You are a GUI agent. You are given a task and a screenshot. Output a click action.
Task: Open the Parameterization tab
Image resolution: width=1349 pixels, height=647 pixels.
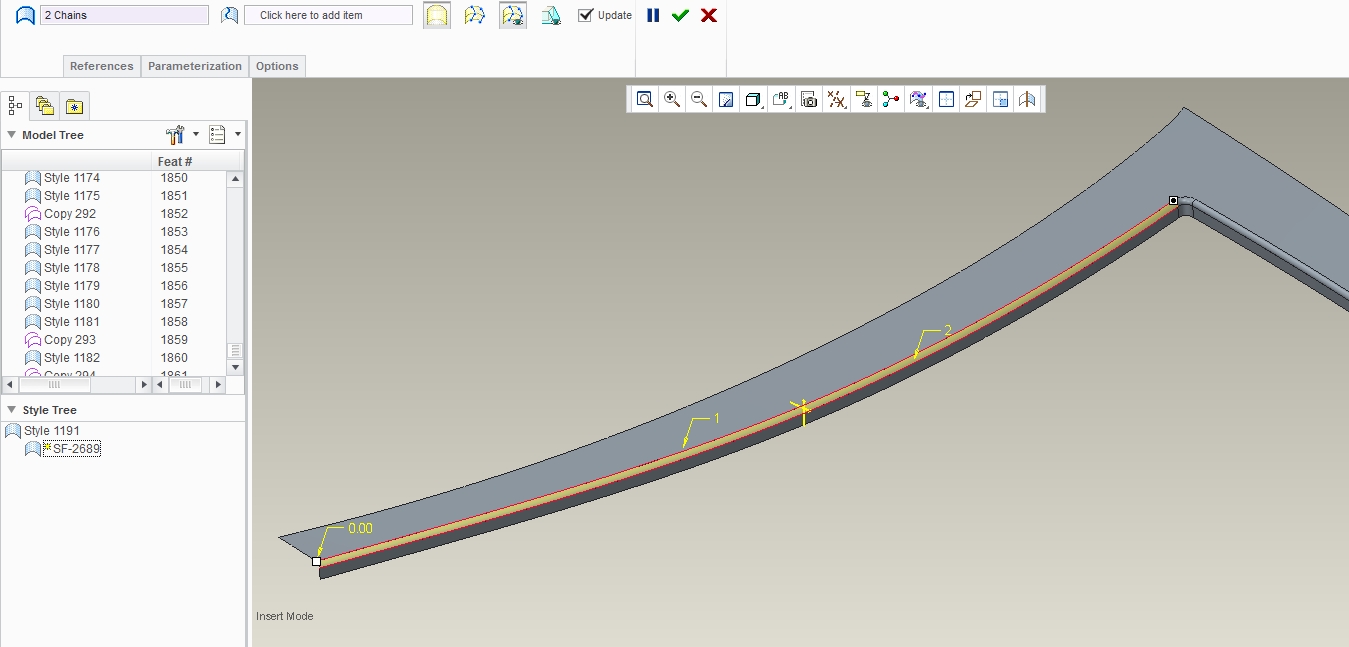pos(195,66)
